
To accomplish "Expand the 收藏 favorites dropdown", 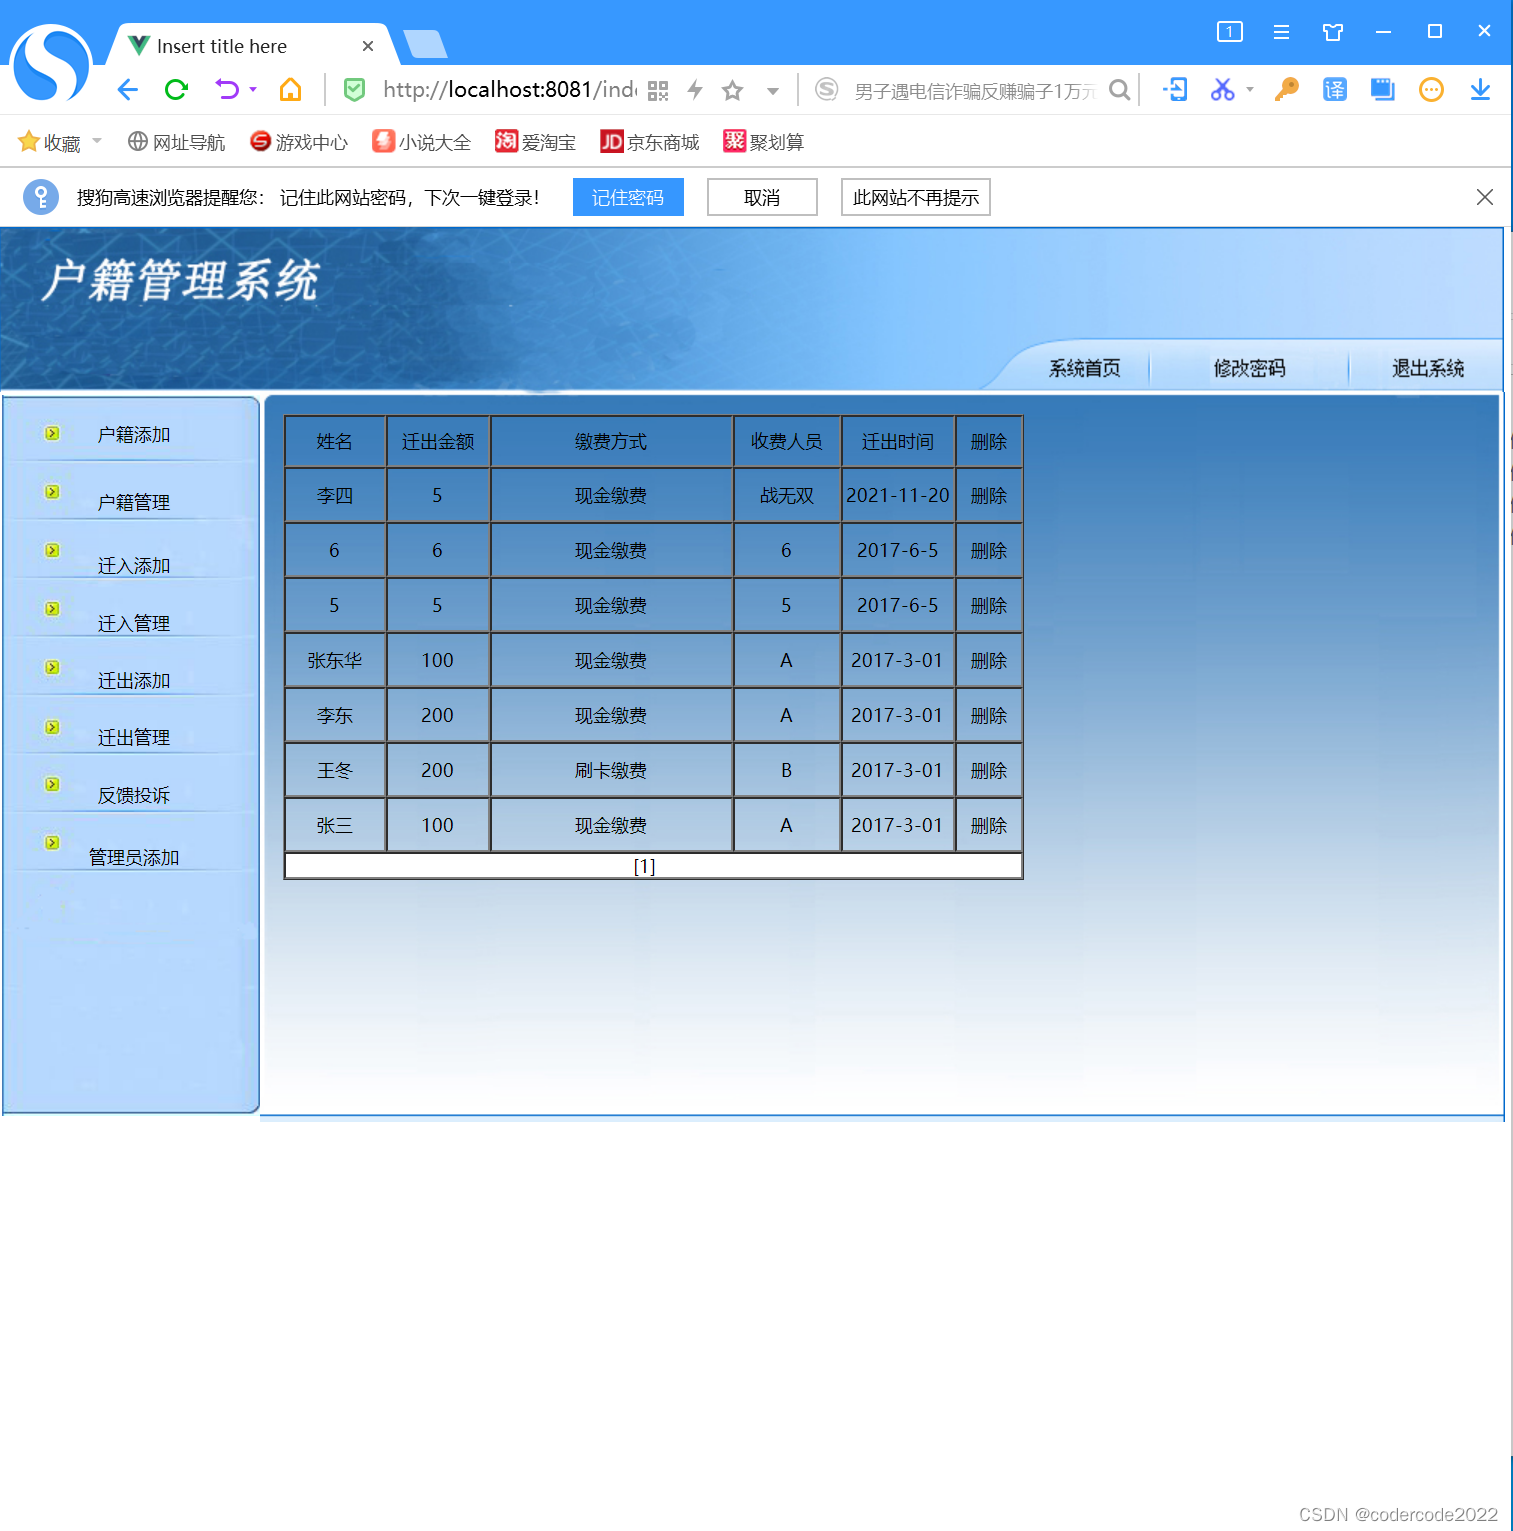I will pos(96,141).
